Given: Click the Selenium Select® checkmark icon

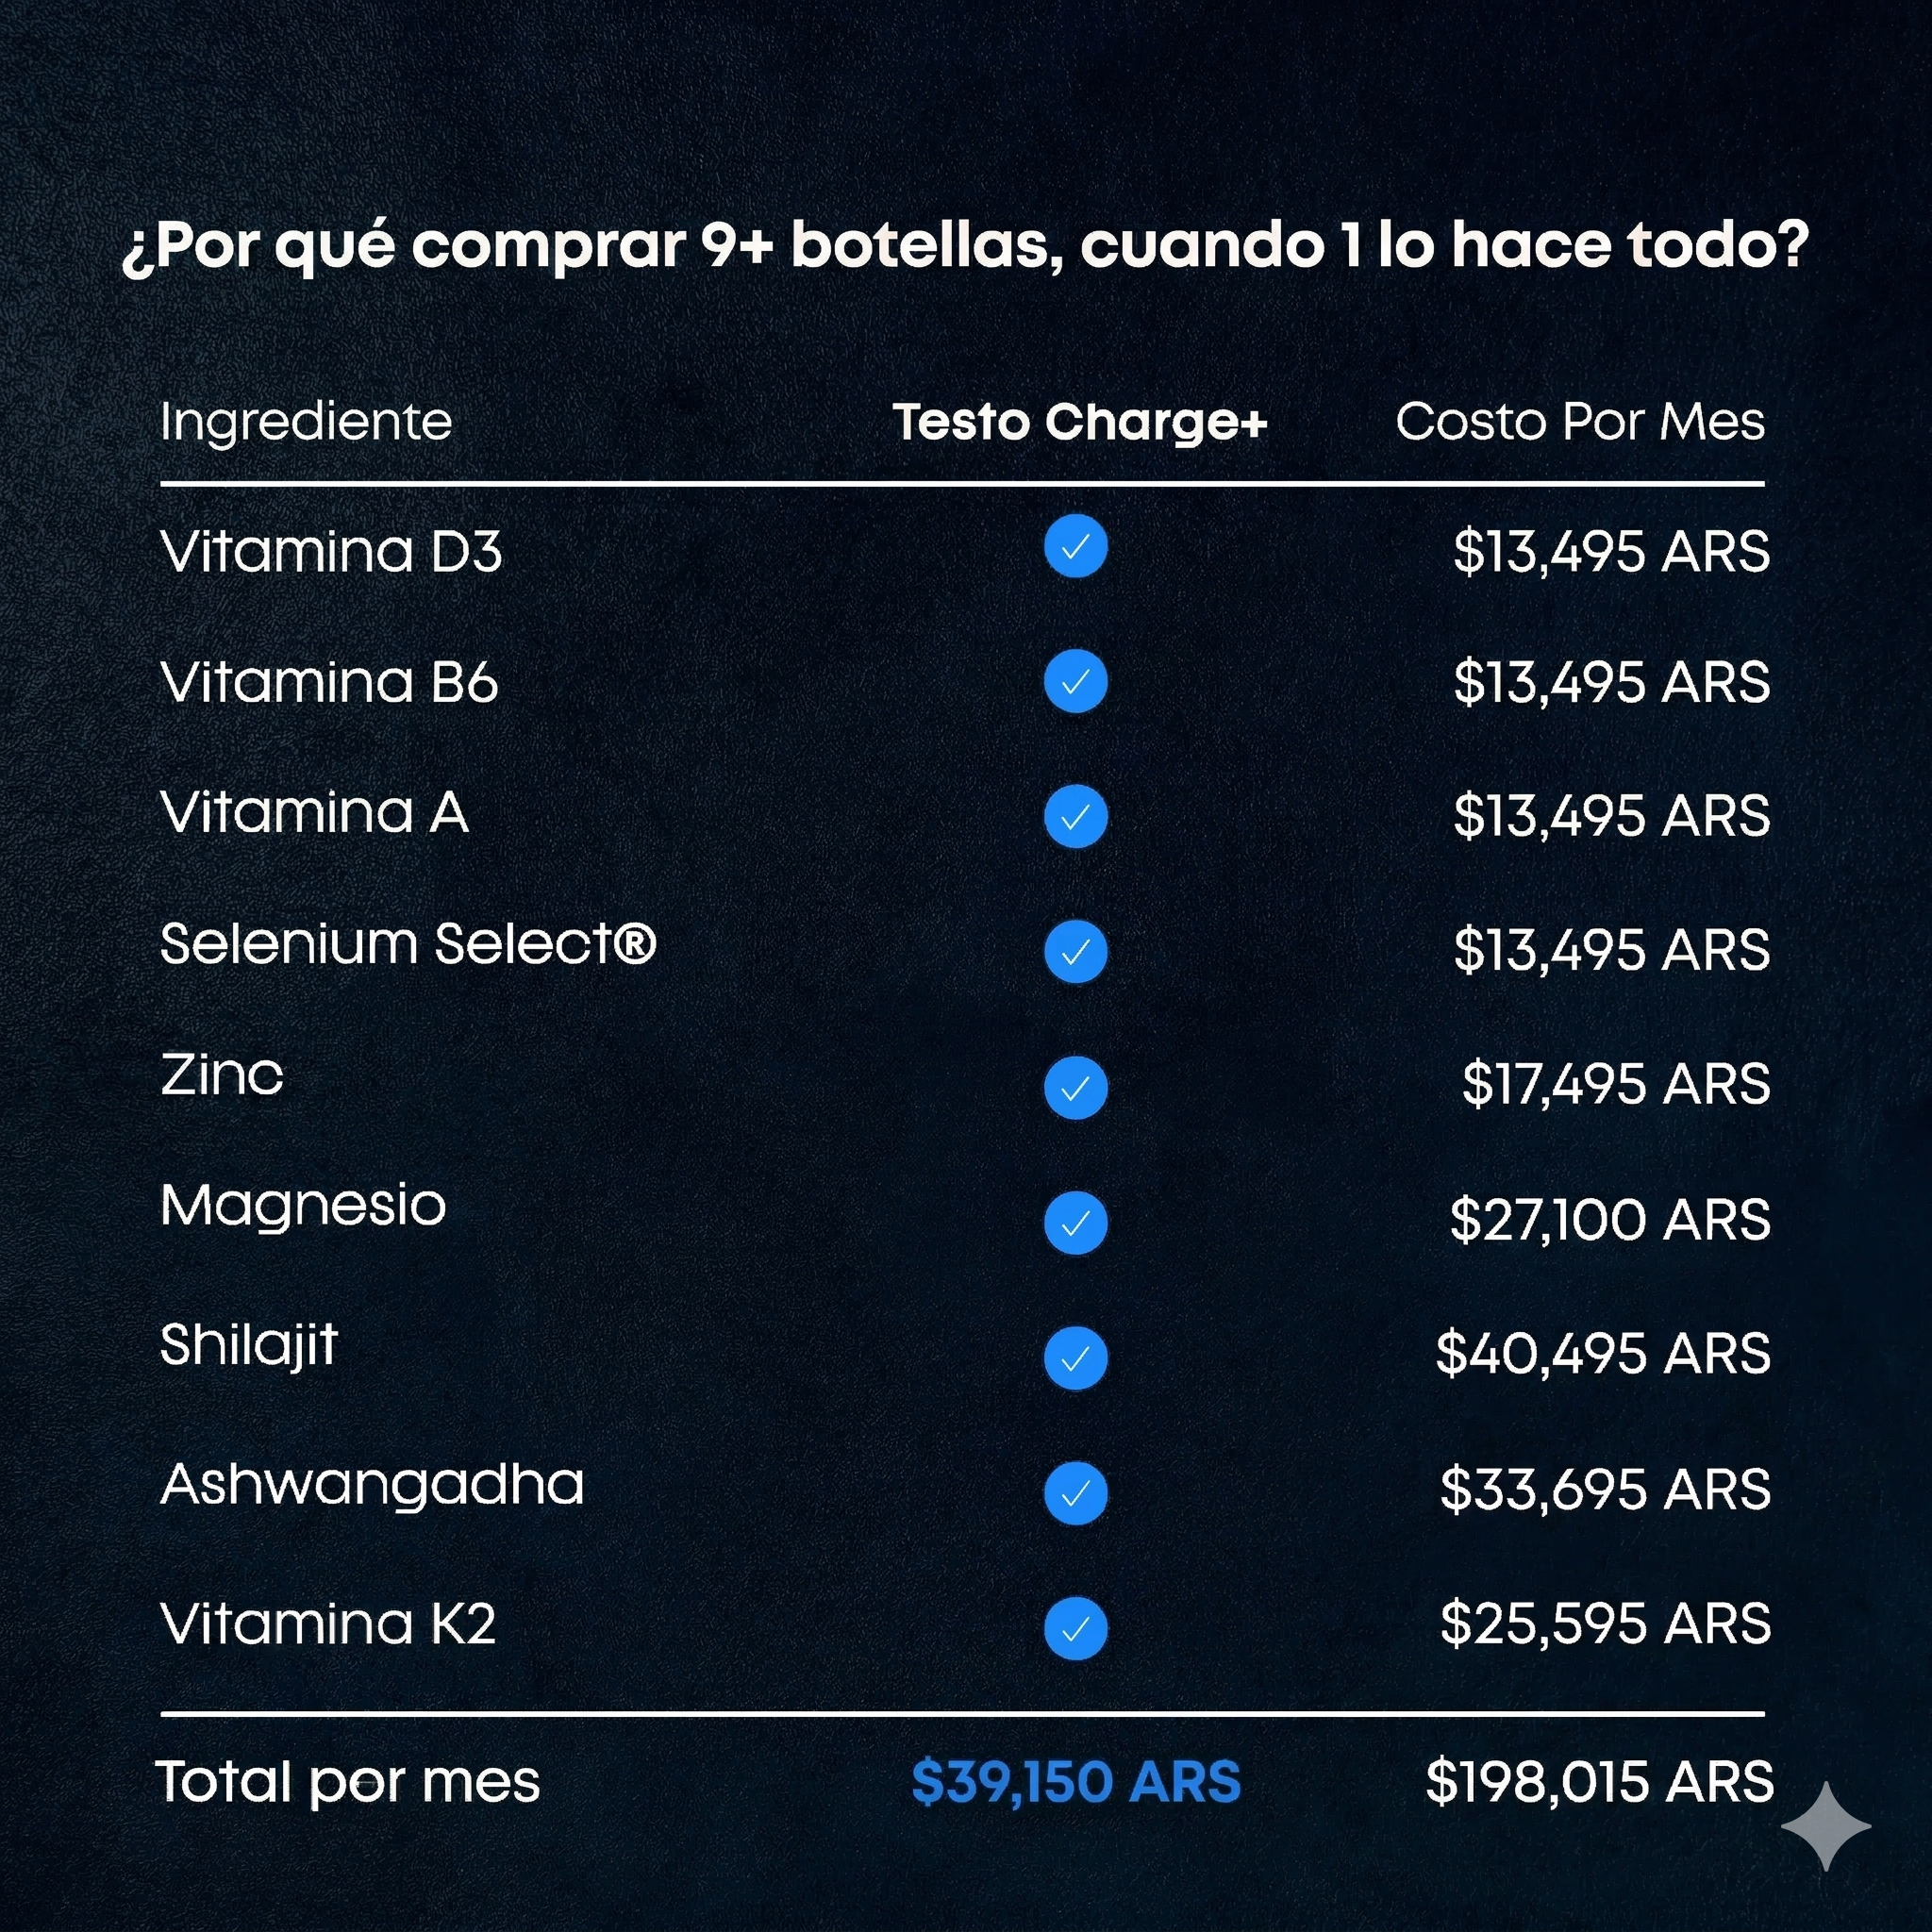Looking at the screenshot, I should tap(1075, 952).
